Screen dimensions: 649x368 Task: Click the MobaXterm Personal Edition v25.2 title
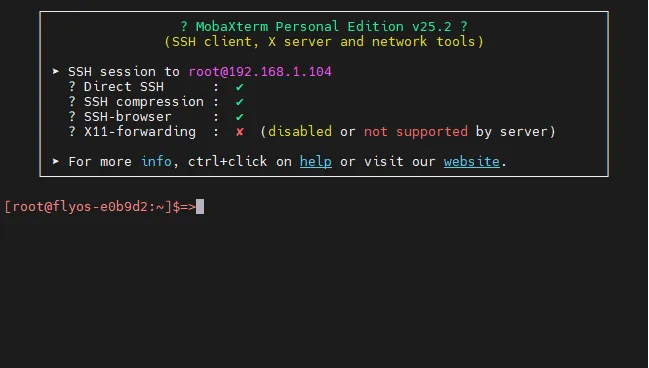point(324,26)
